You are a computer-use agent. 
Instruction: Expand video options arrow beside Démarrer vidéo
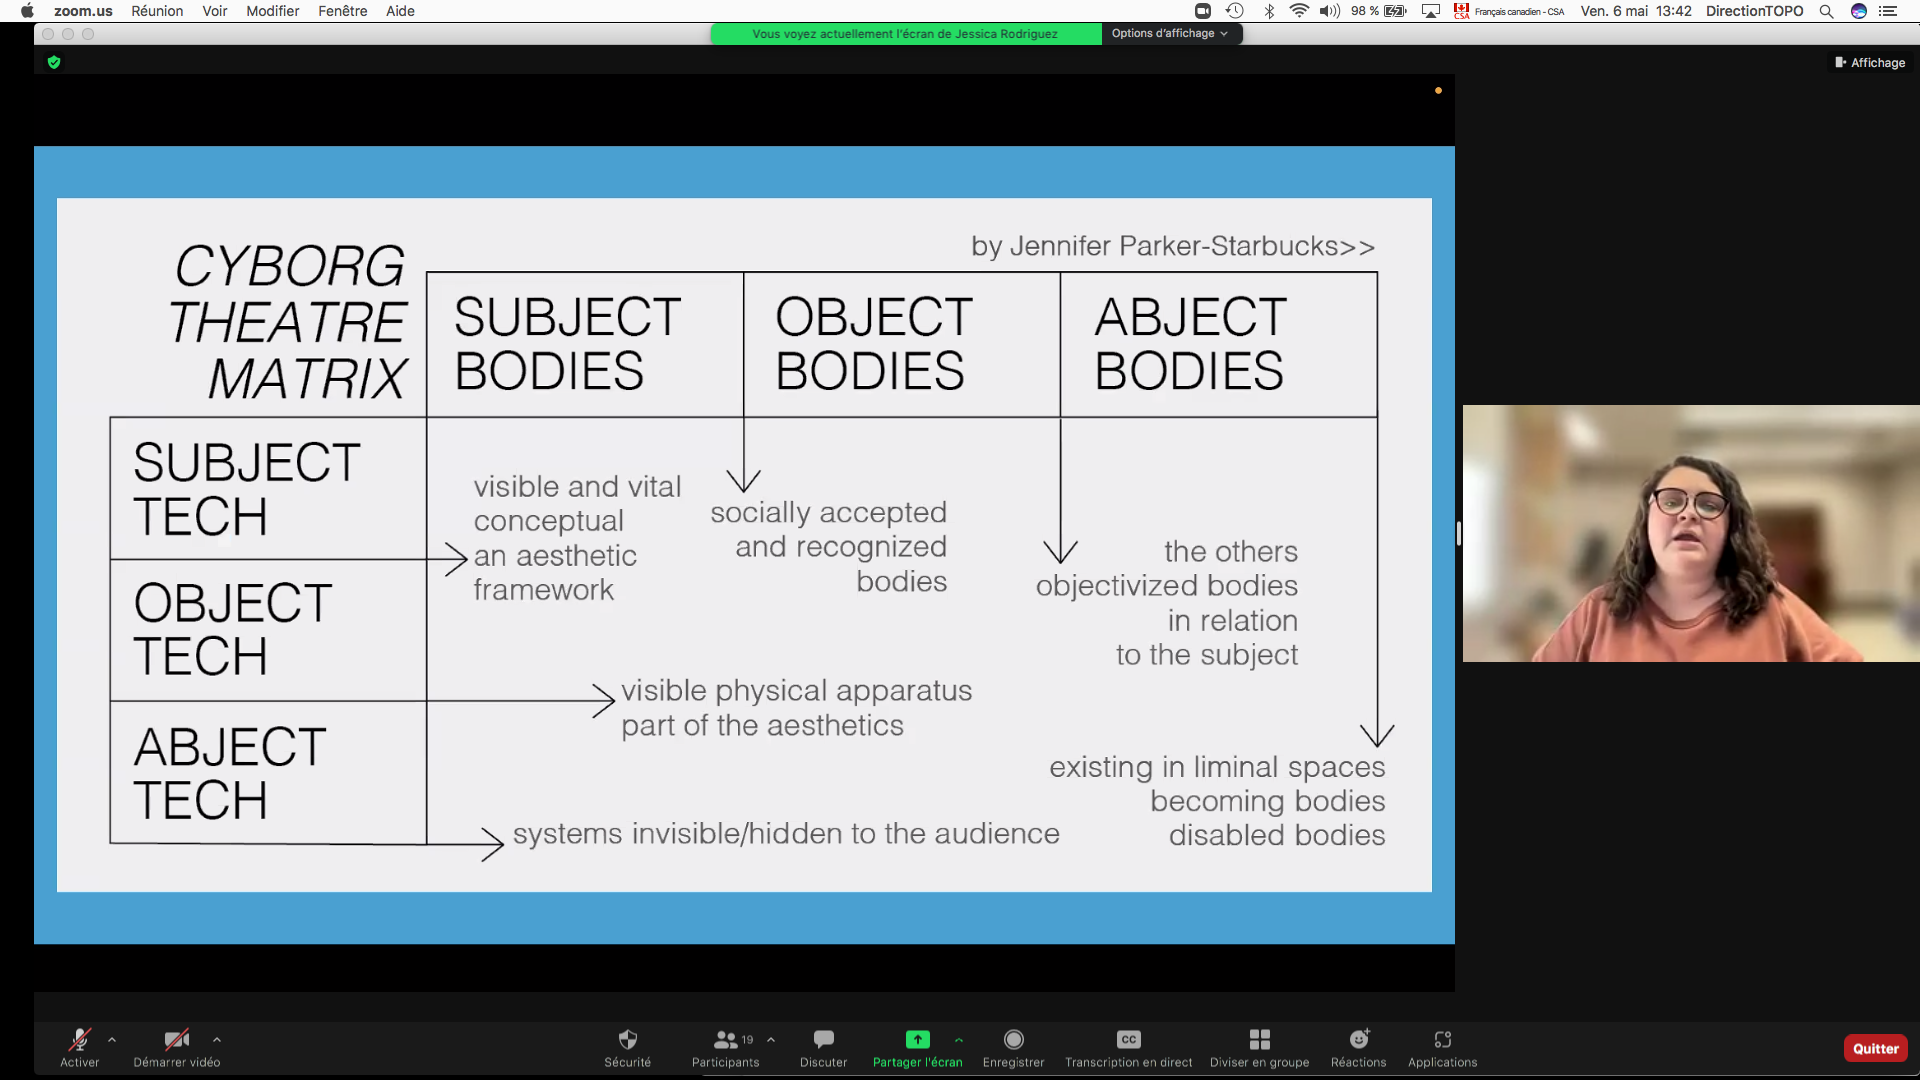[217, 1040]
